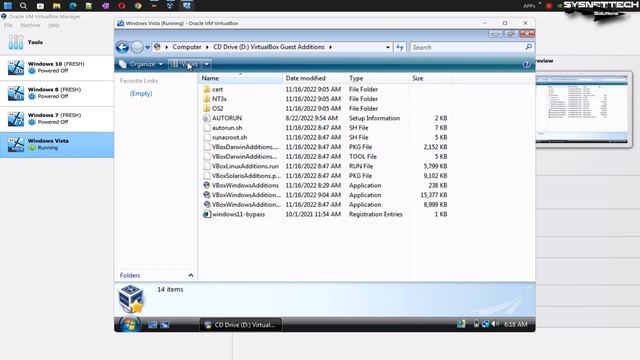Select VBoxWindowsAdditions 238 KB application icon
The width and height of the screenshot is (640, 360).
(x=207, y=185)
